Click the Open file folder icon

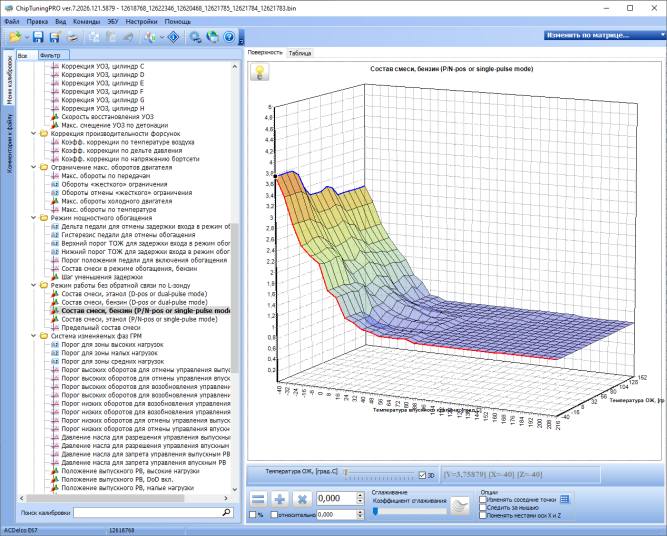pos(15,37)
